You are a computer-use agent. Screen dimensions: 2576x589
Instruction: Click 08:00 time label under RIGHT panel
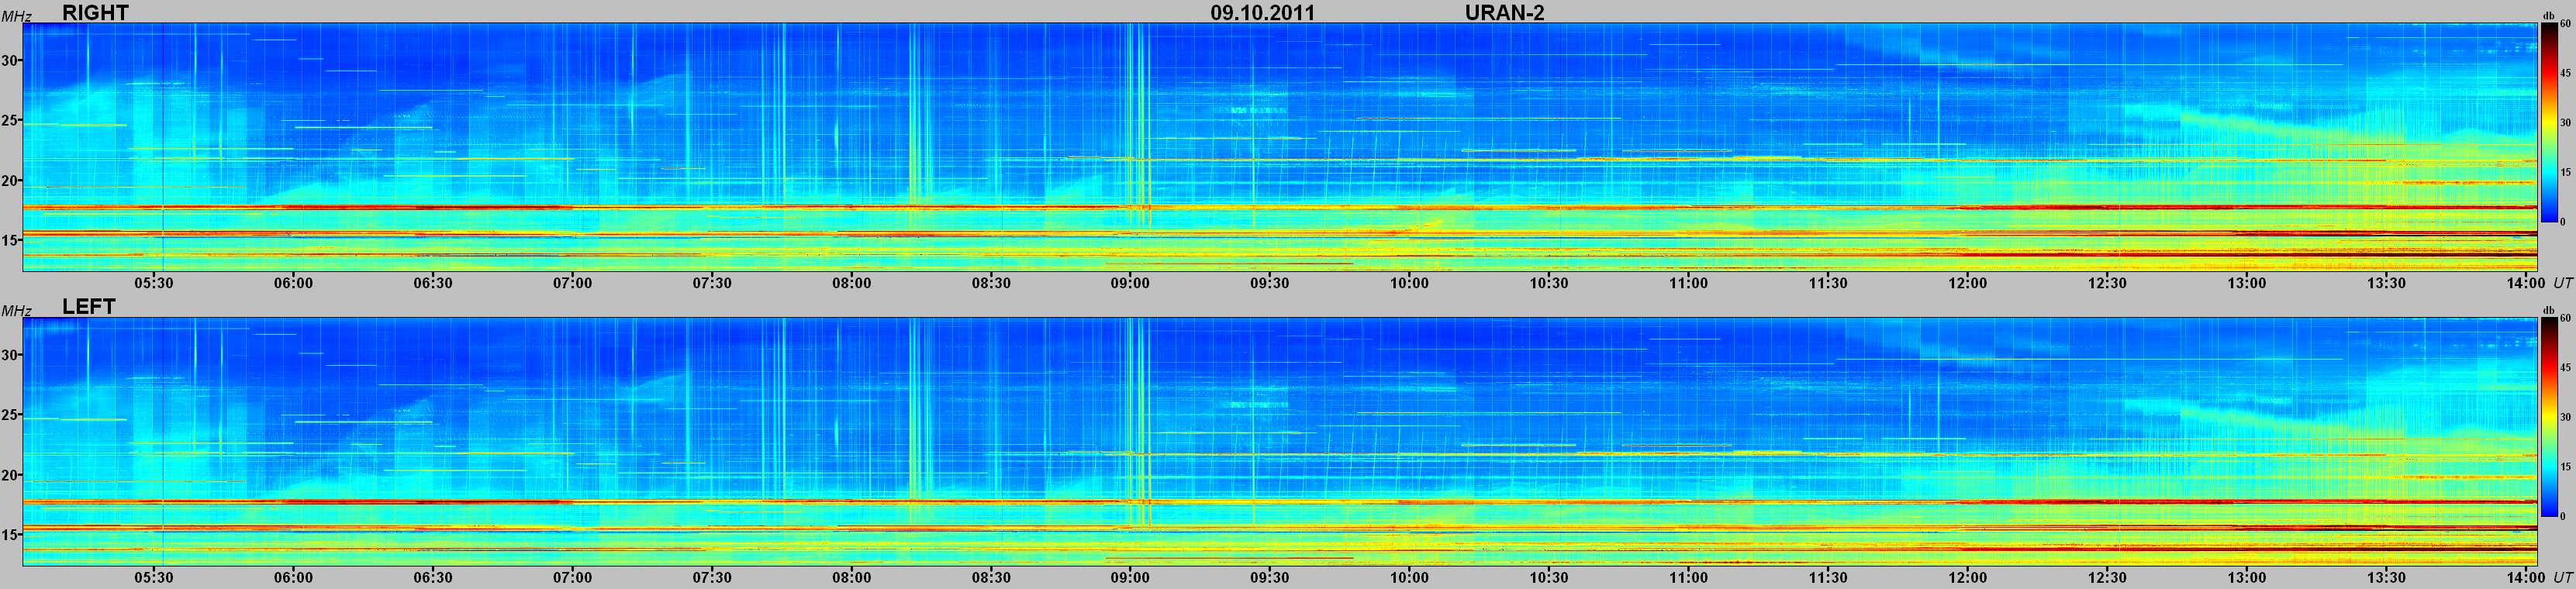851,283
